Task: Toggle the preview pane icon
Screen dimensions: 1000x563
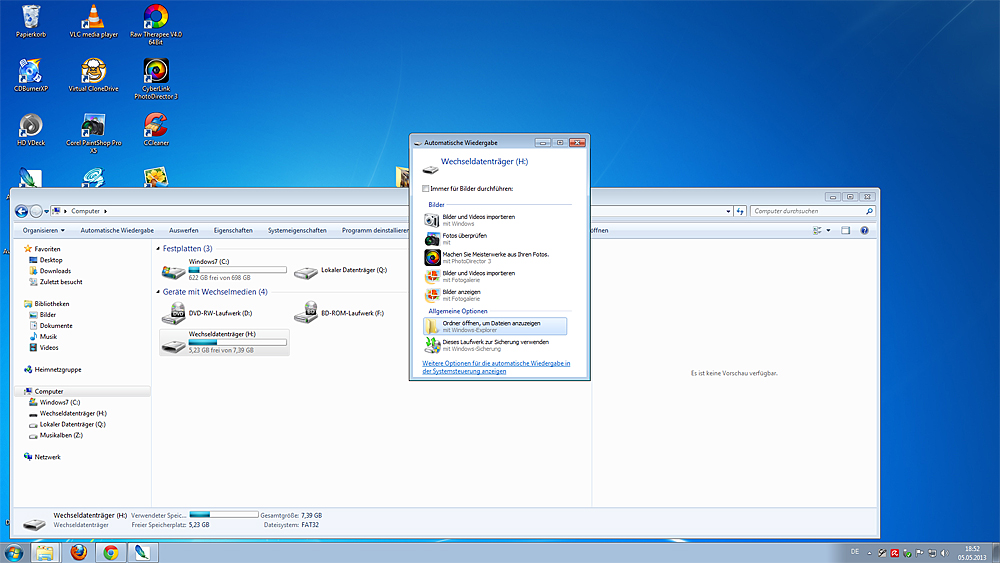Action: pos(846,230)
